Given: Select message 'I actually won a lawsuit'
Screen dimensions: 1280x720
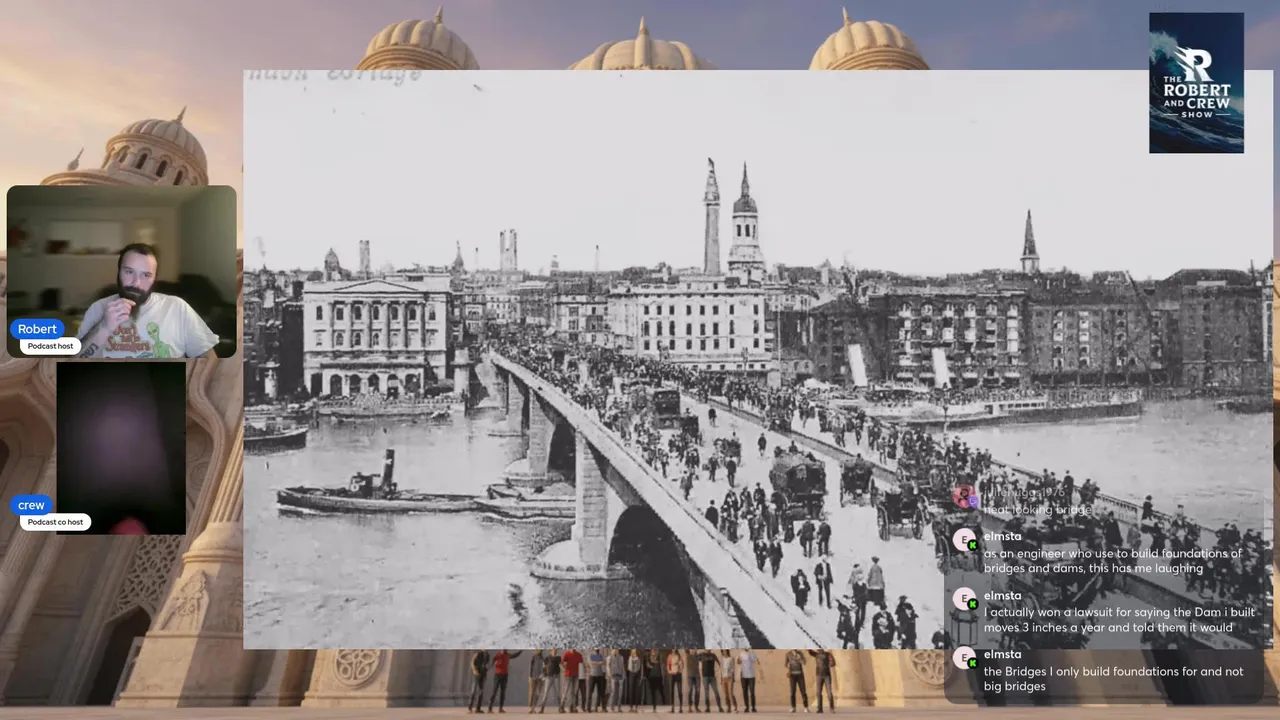Looking at the screenshot, I should (1119, 620).
